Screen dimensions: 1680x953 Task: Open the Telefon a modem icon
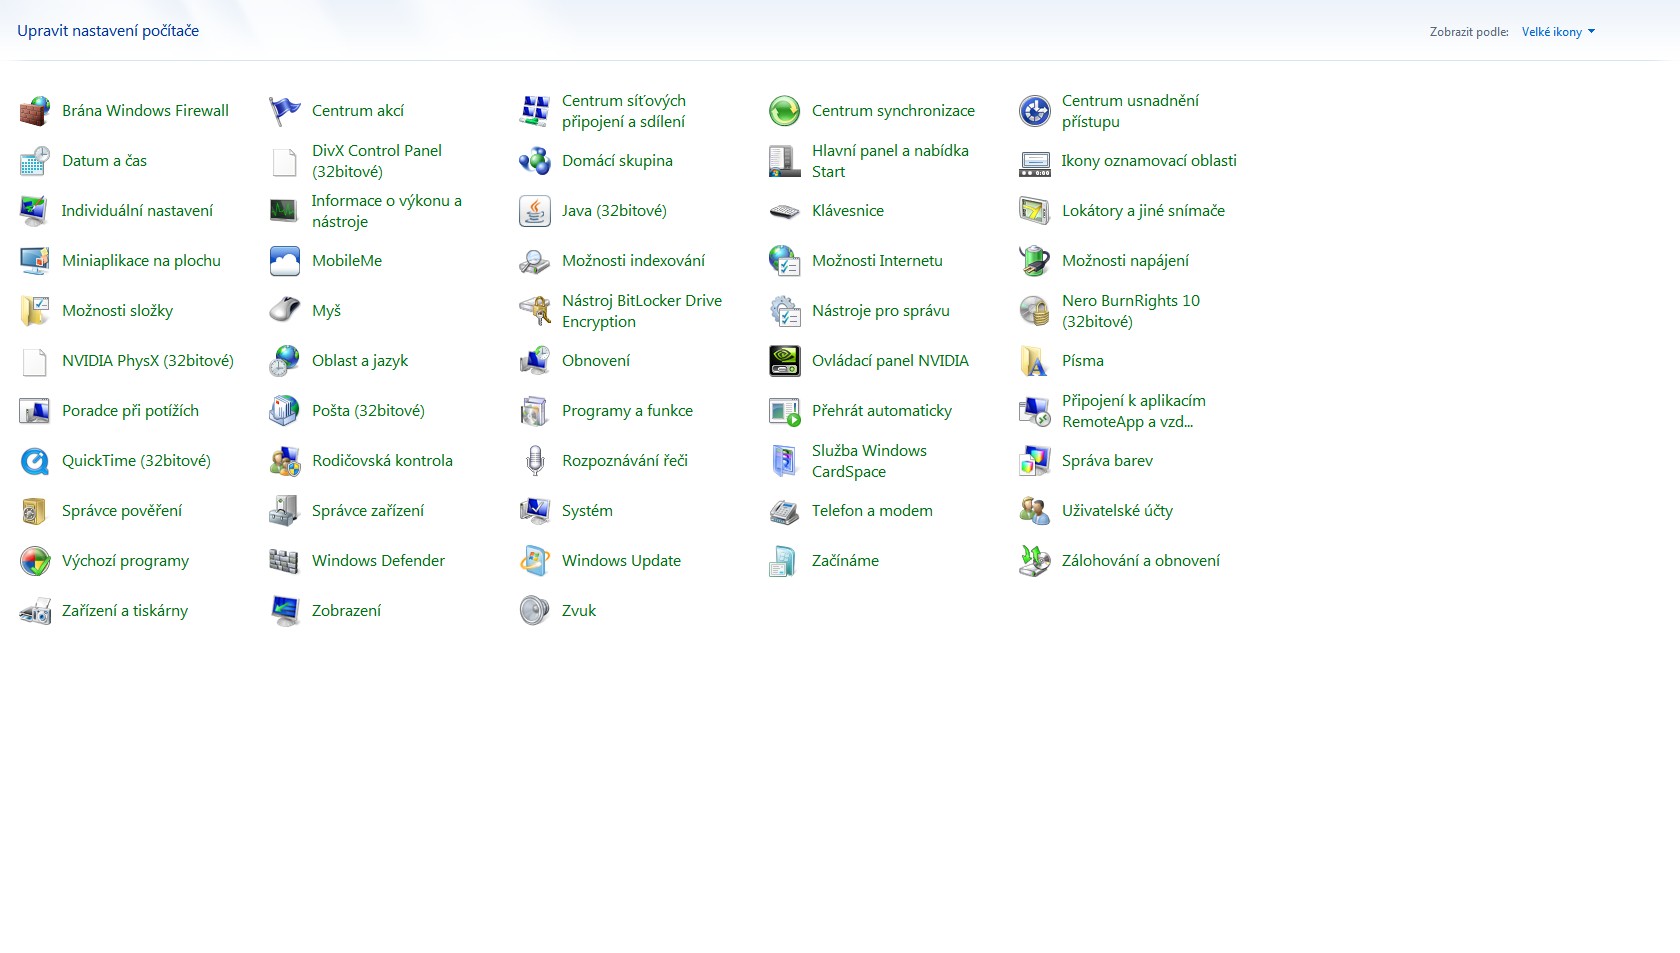click(785, 511)
